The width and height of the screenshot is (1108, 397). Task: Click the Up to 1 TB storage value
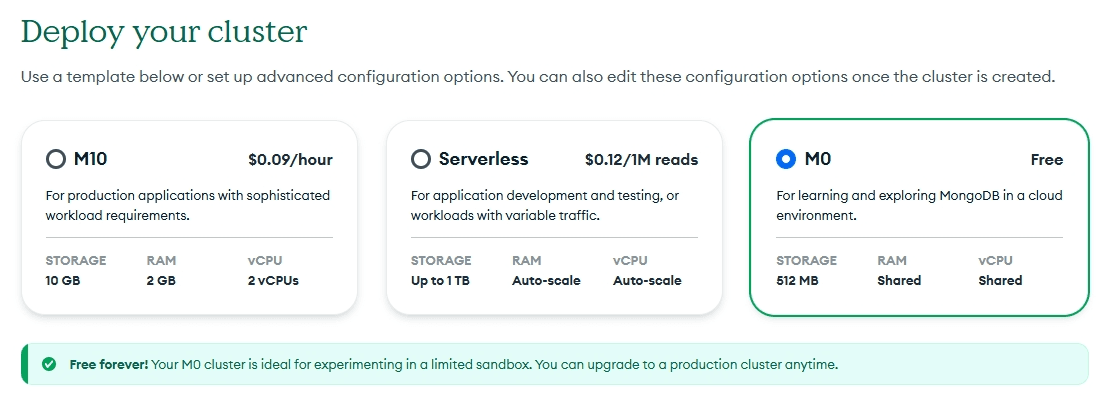pos(440,280)
